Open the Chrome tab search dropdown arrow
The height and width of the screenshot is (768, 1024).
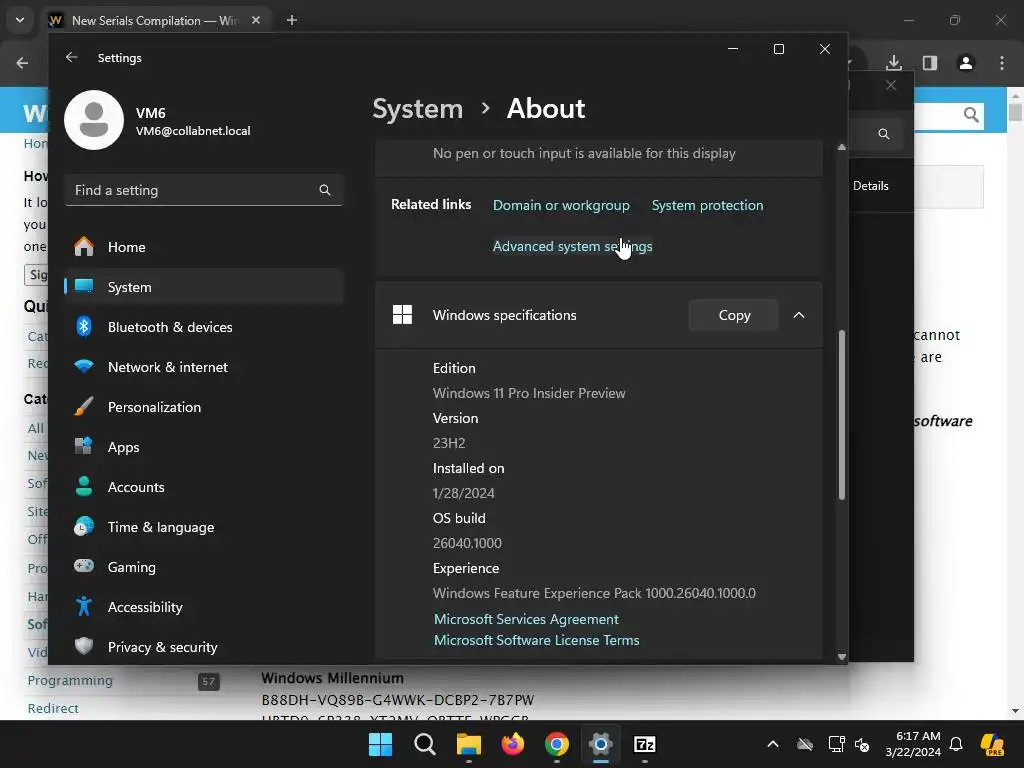point(20,20)
